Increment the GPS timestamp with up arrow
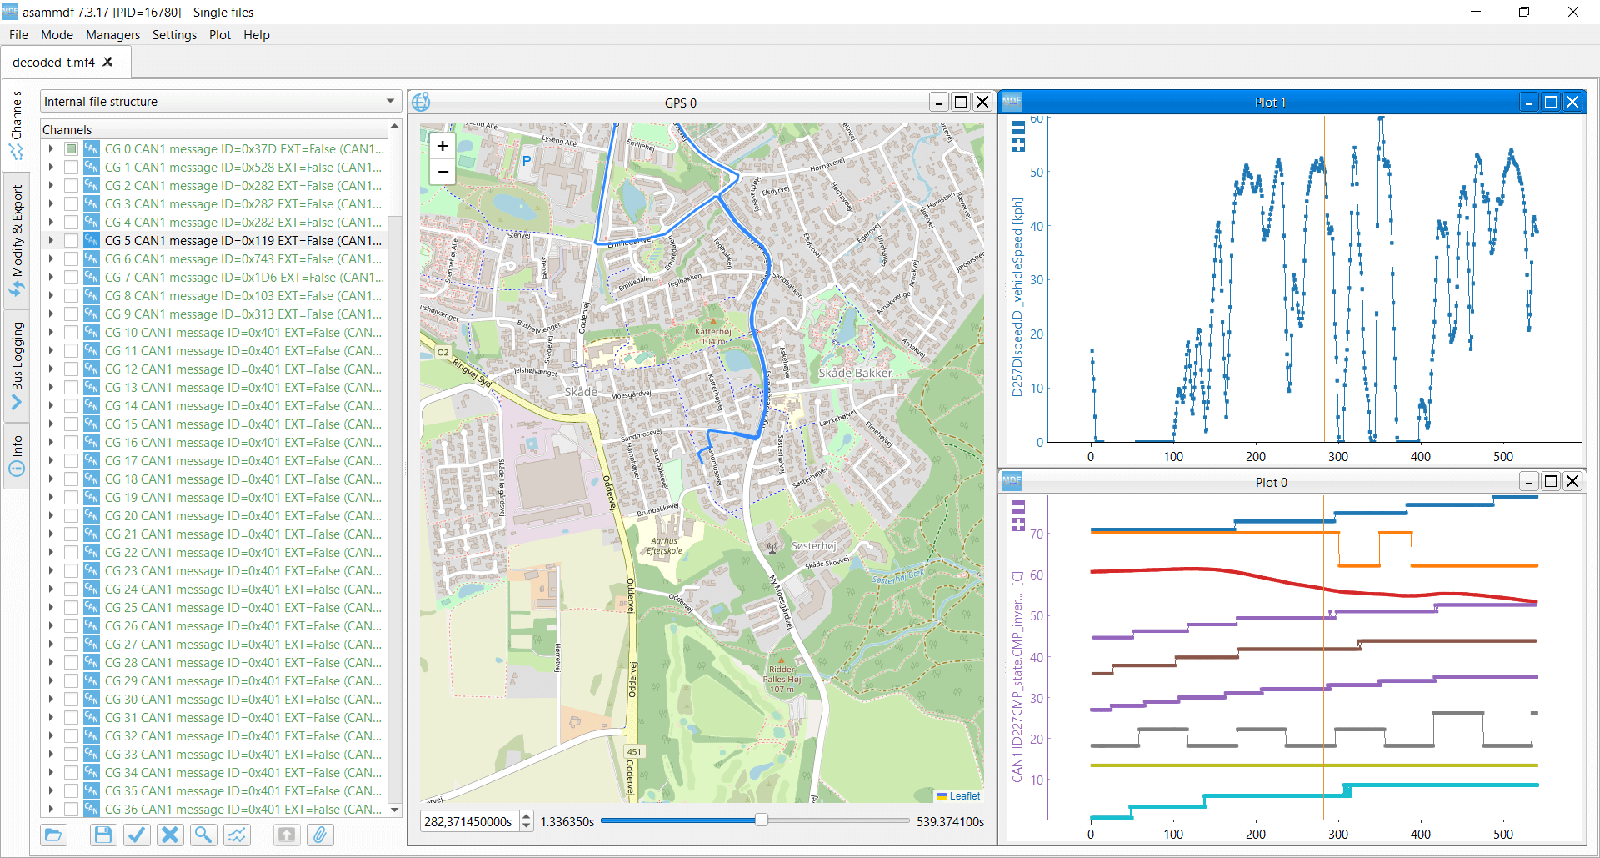This screenshot has height=858, width=1600. pos(527,816)
